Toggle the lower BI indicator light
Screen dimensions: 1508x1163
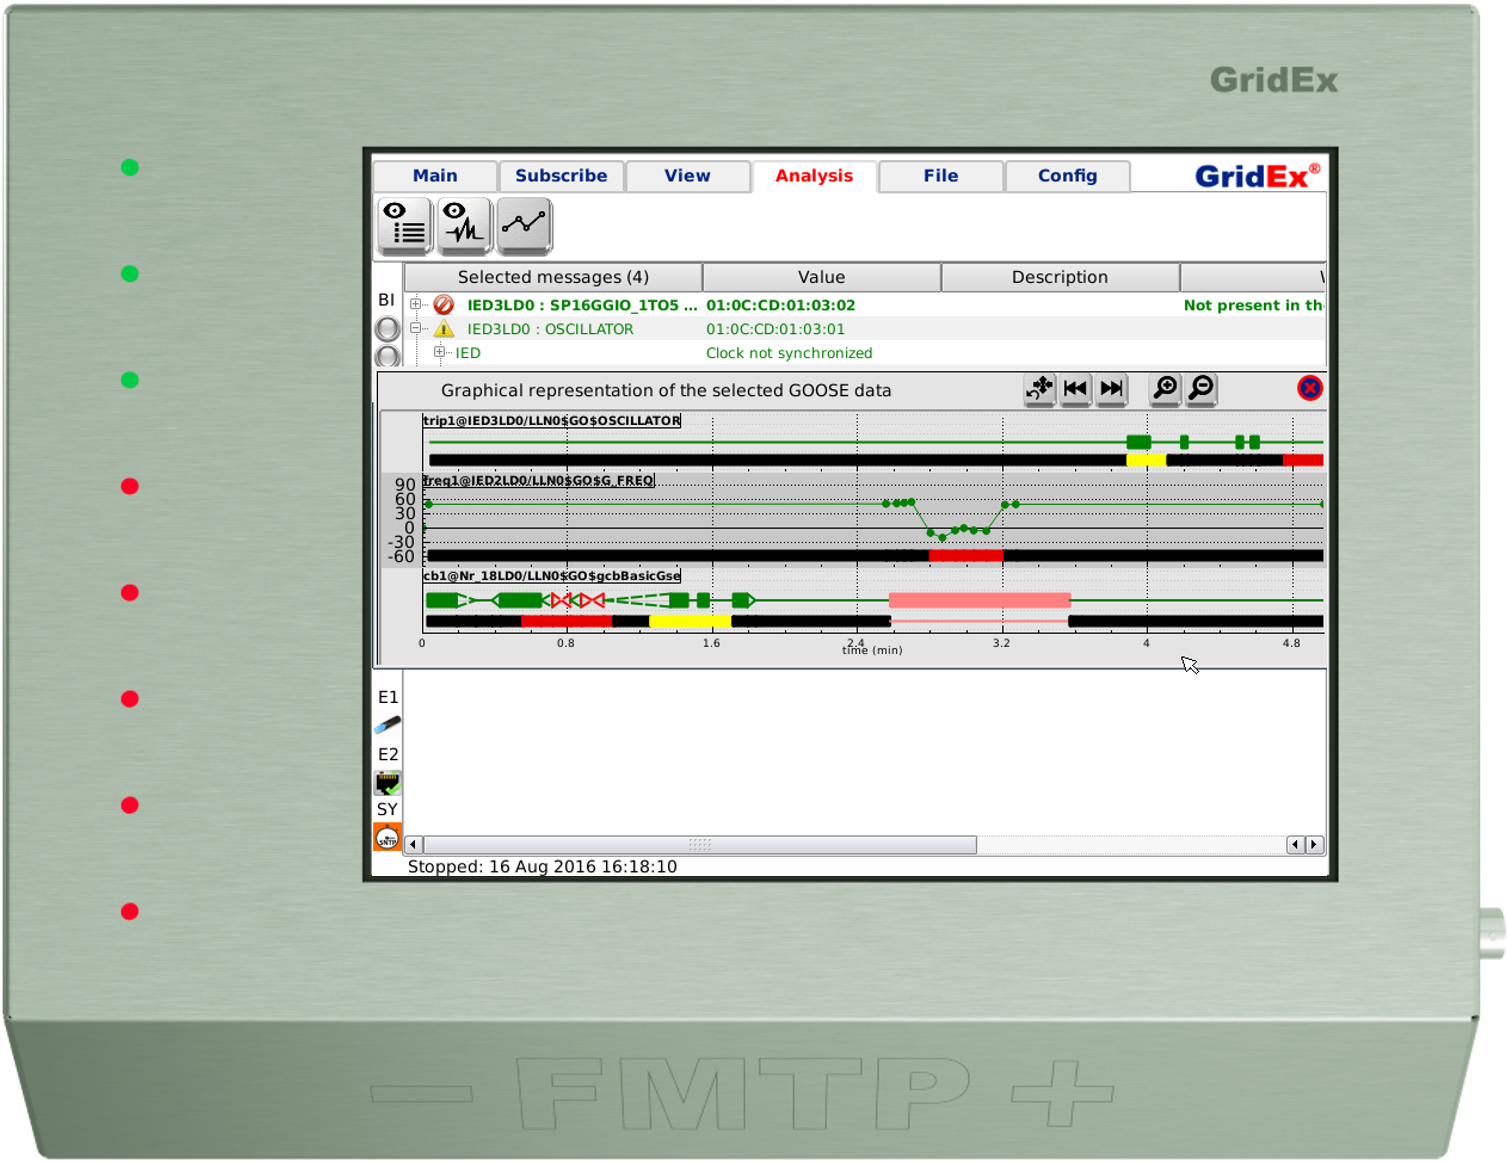point(387,355)
